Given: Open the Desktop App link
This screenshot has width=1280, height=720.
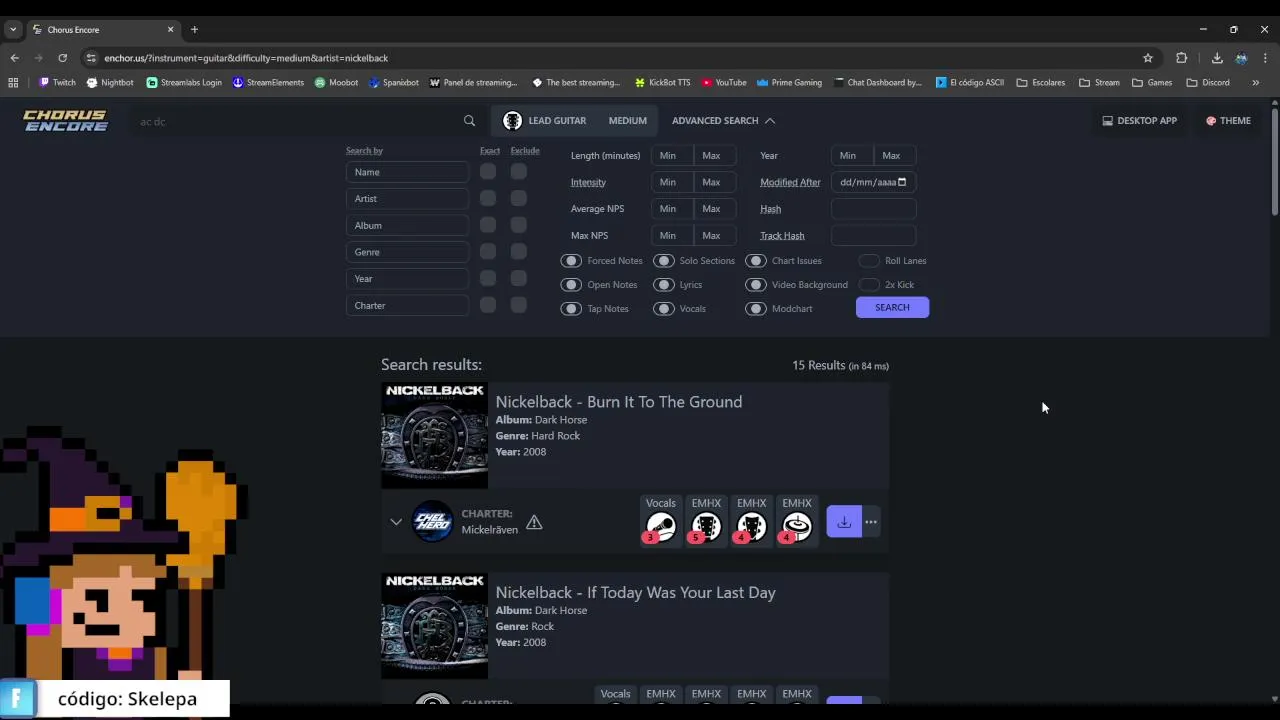Looking at the screenshot, I should tap(1139, 121).
